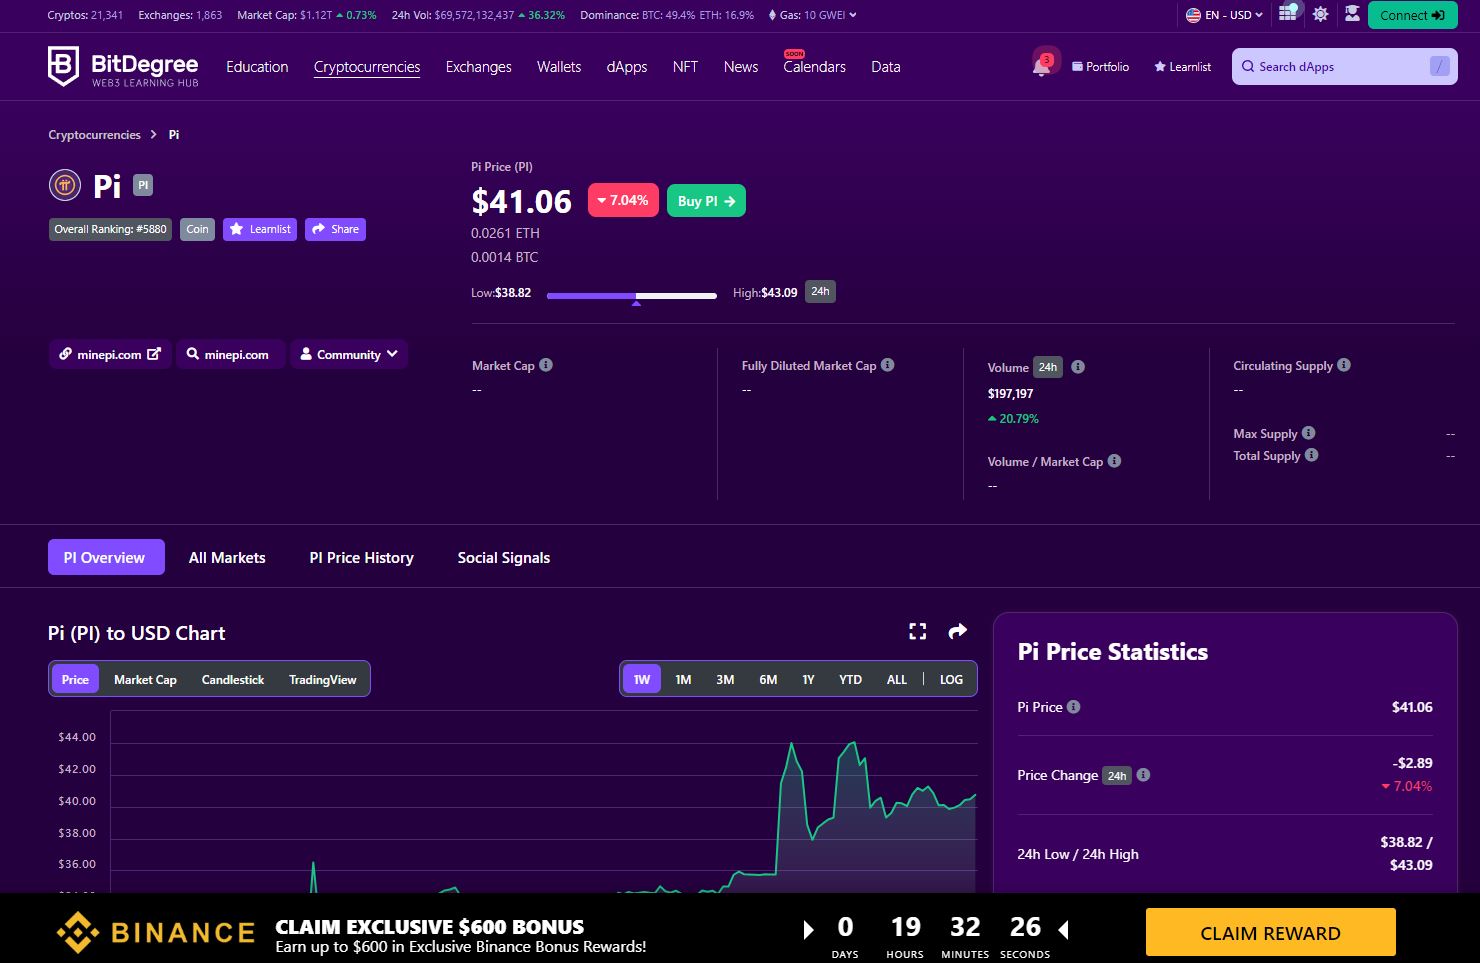
Task: Open the Cryptocurrencies nav menu
Action: (367, 67)
